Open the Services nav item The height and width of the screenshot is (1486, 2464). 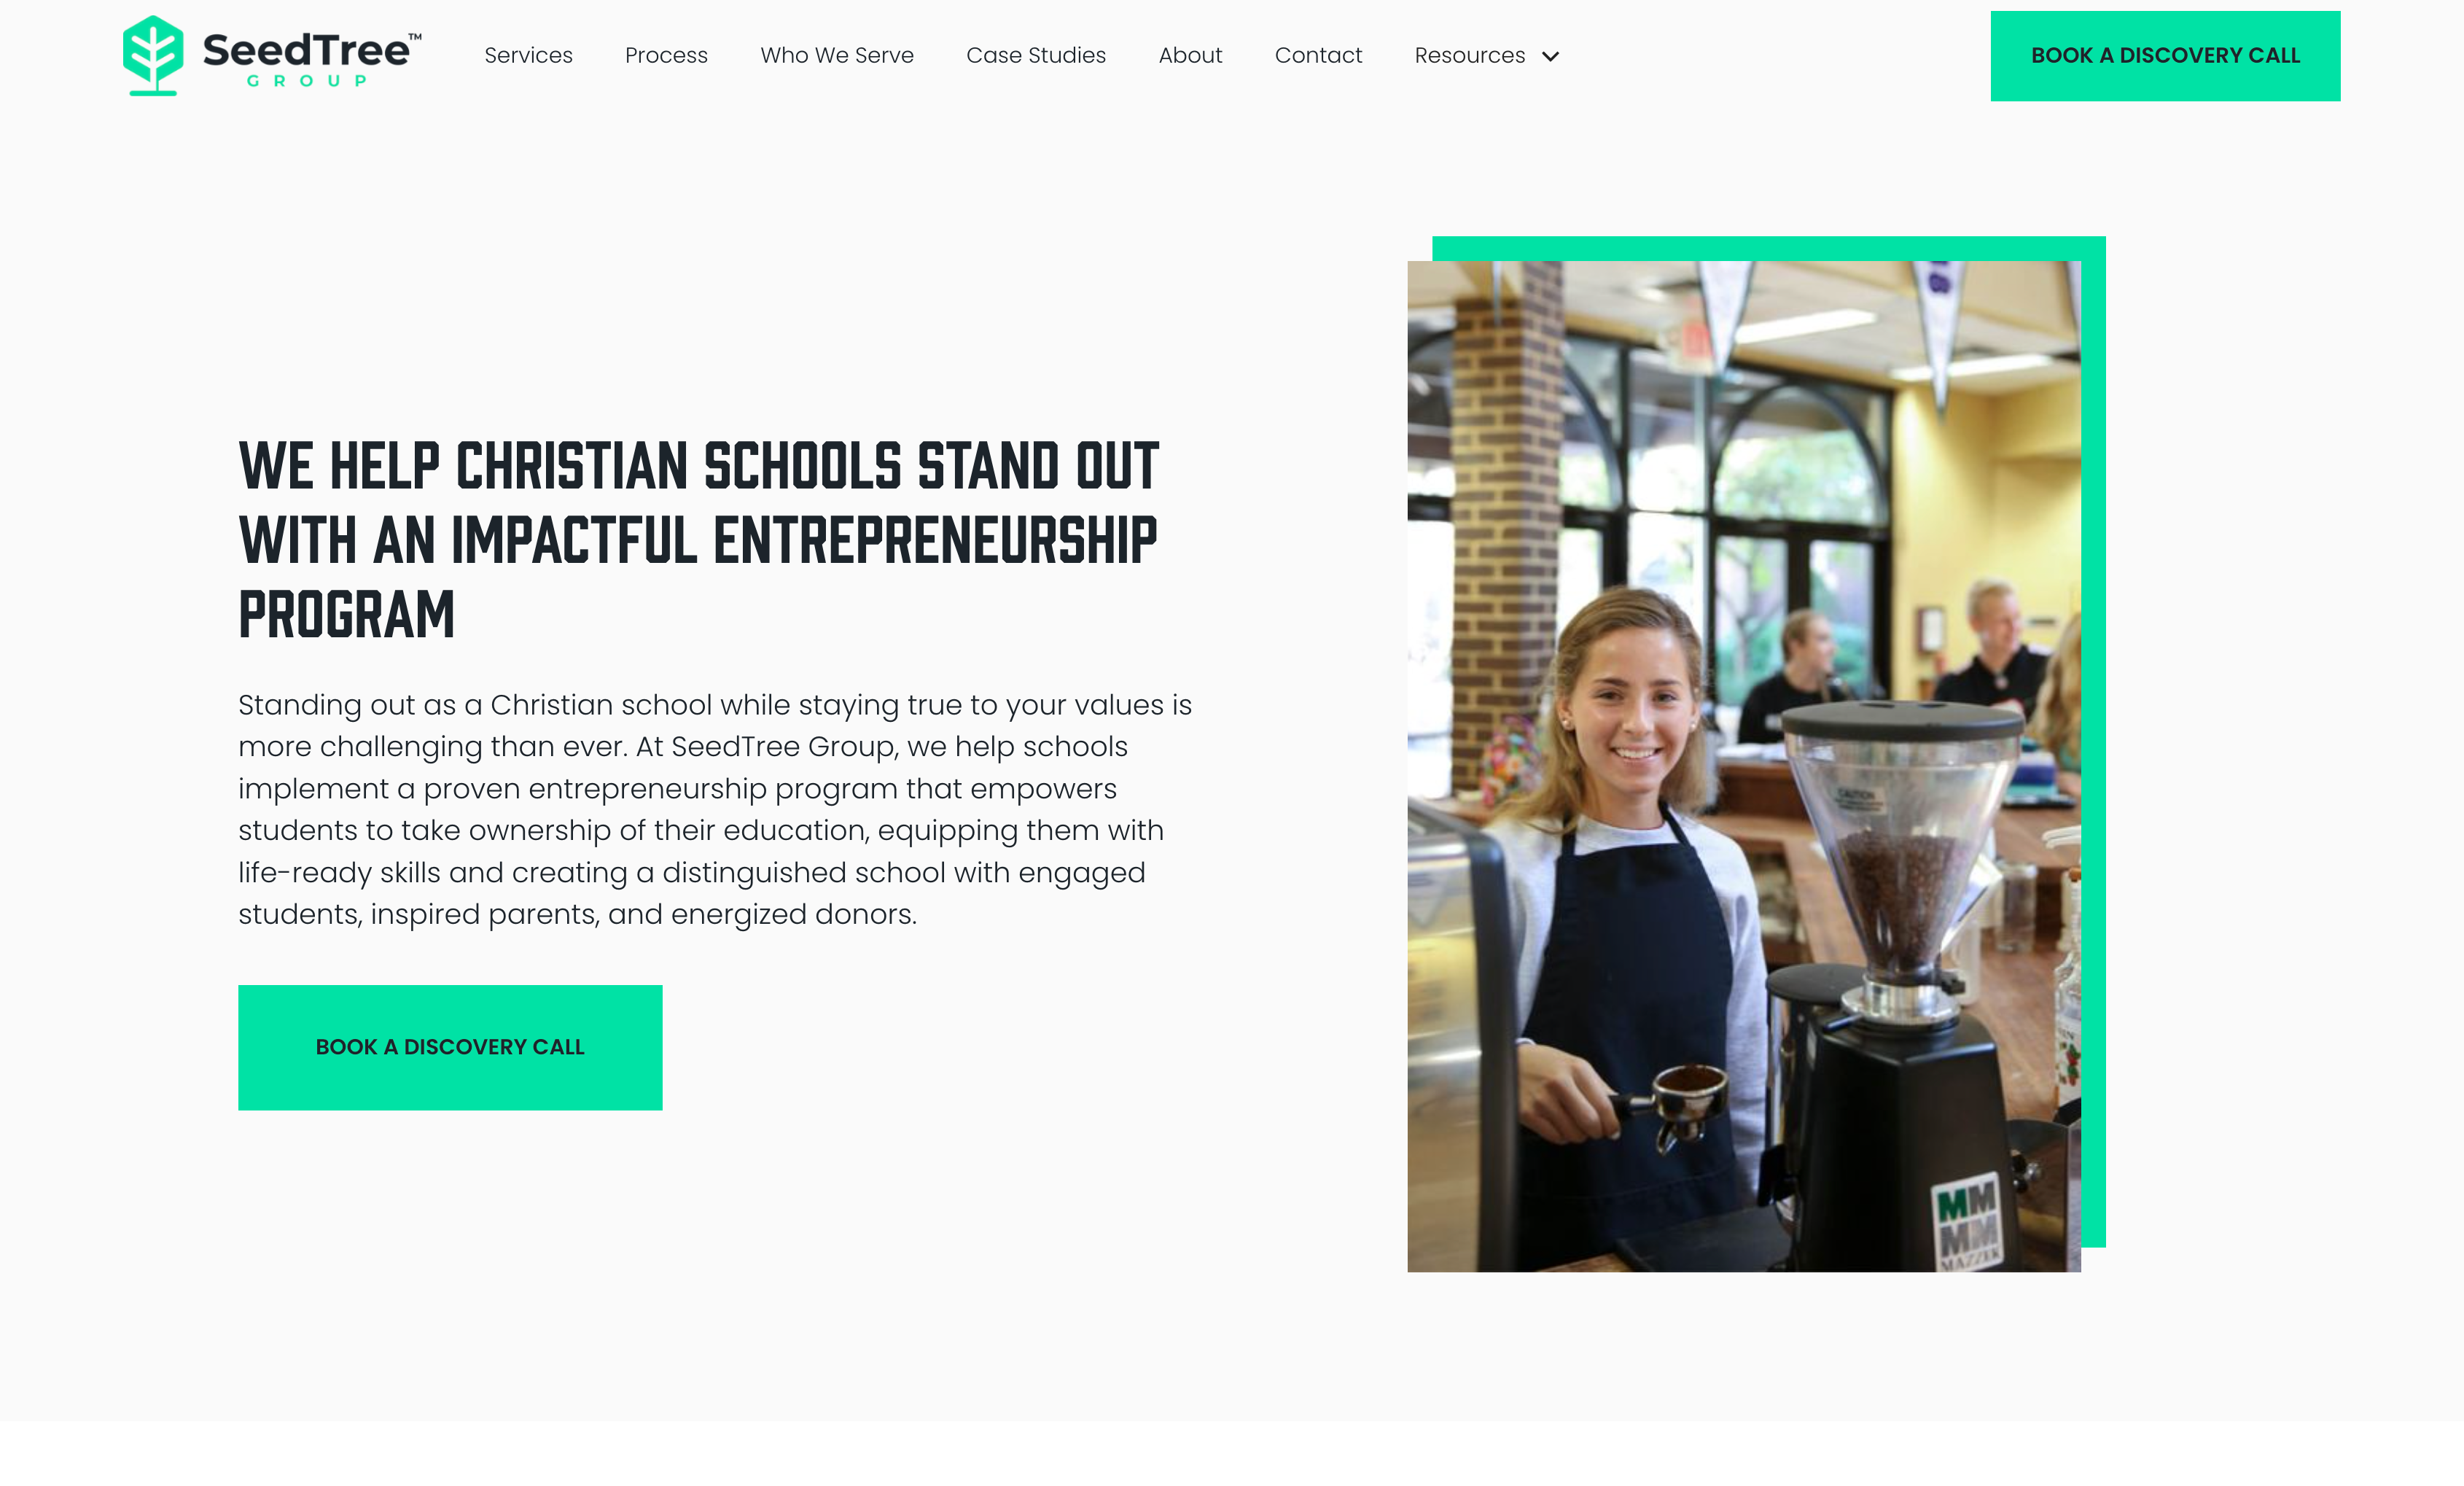click(x=528, y=56)
